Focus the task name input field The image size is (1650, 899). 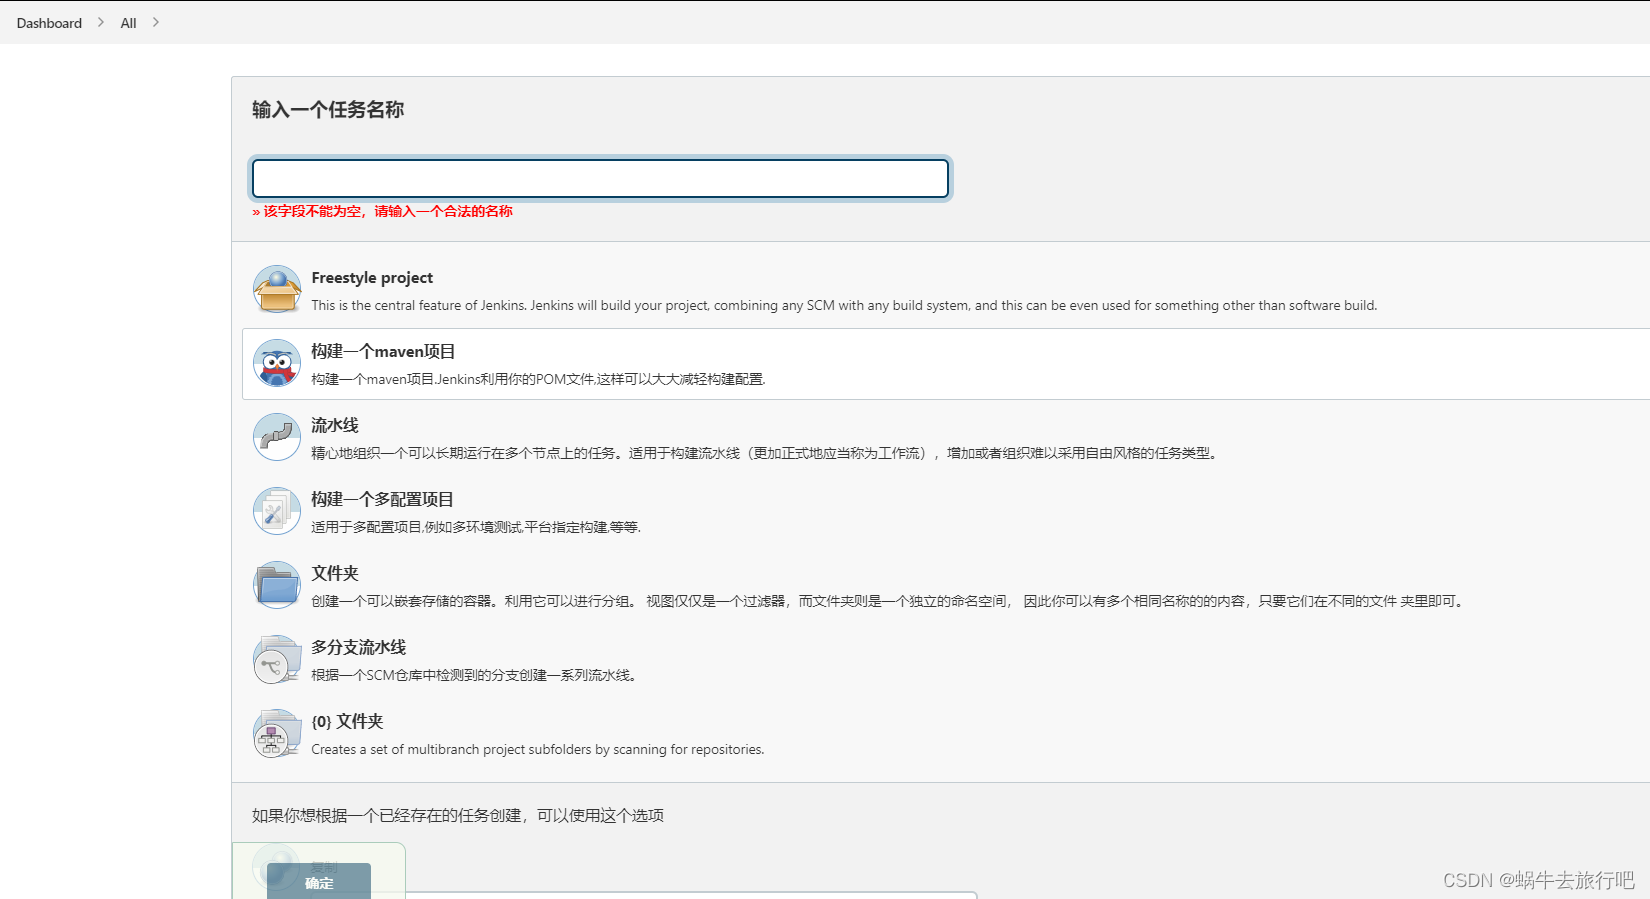pyautogui.click(x=600, y=178)
